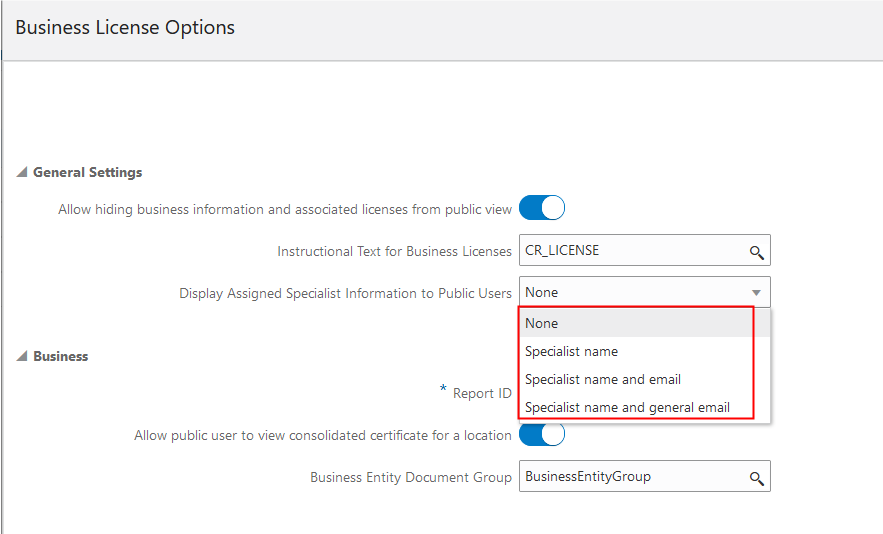Toggle hiding business information from public view
This screenshot has width=883, height=534.
coord(542,208)
